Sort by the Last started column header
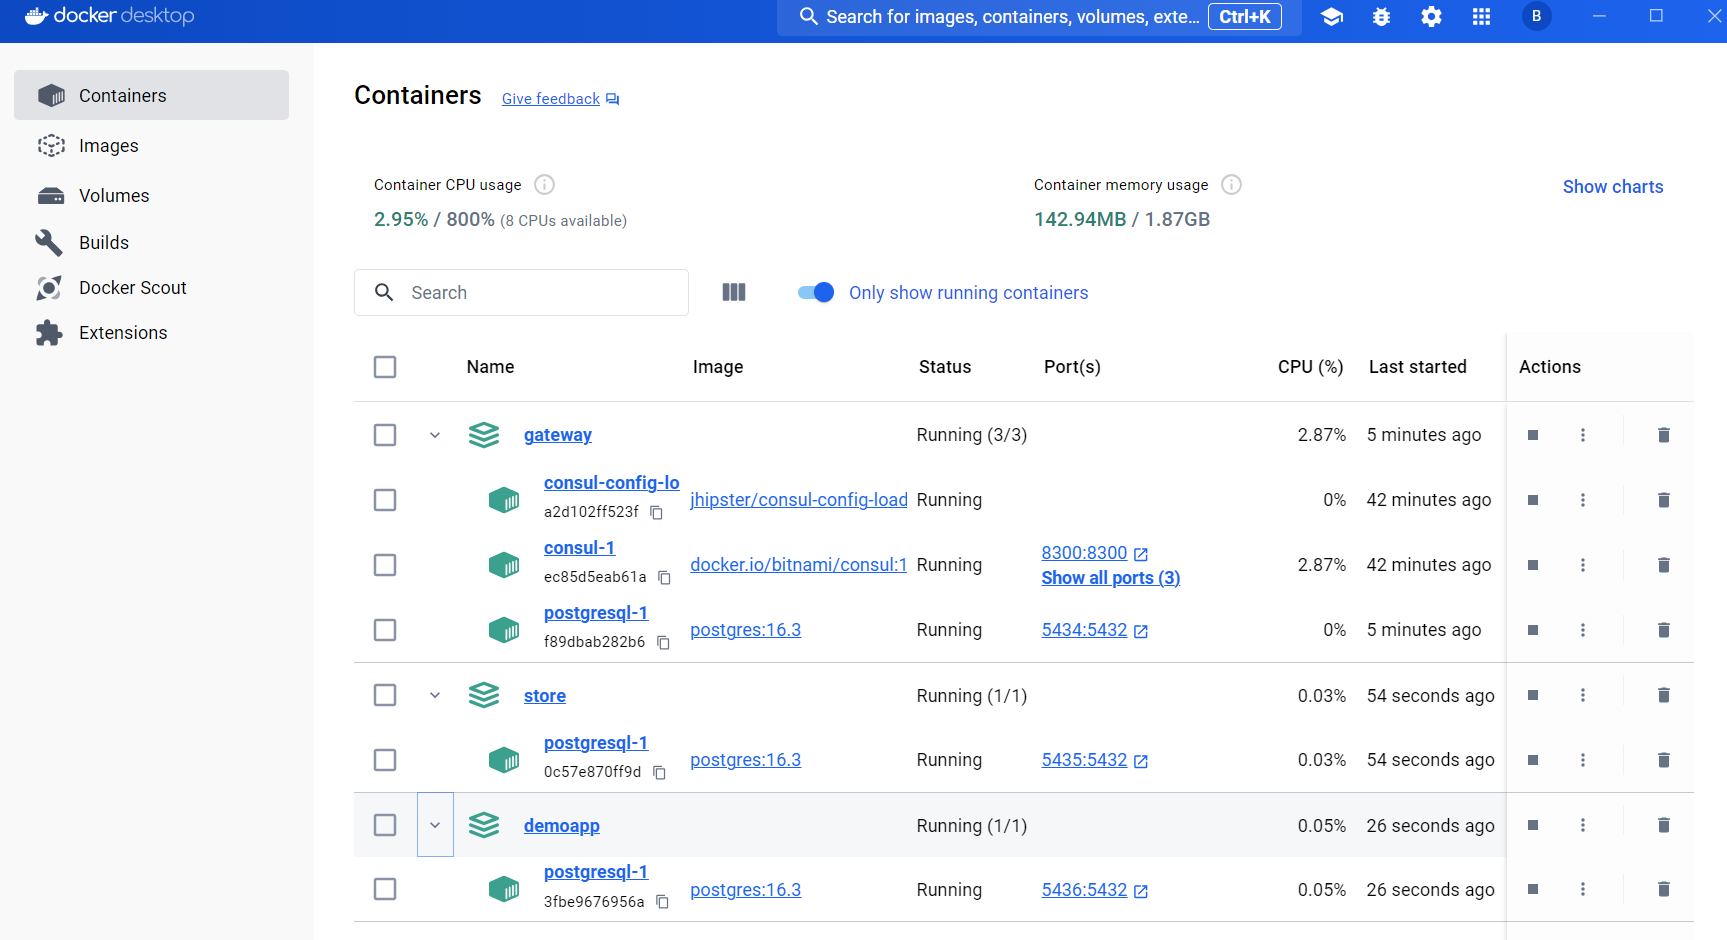This screenshot has height=940, width=1727. coord(1417,367)
